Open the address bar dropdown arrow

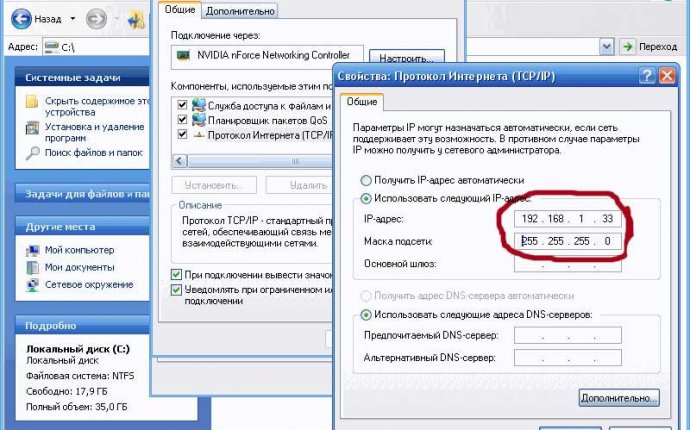click(607, 46)
